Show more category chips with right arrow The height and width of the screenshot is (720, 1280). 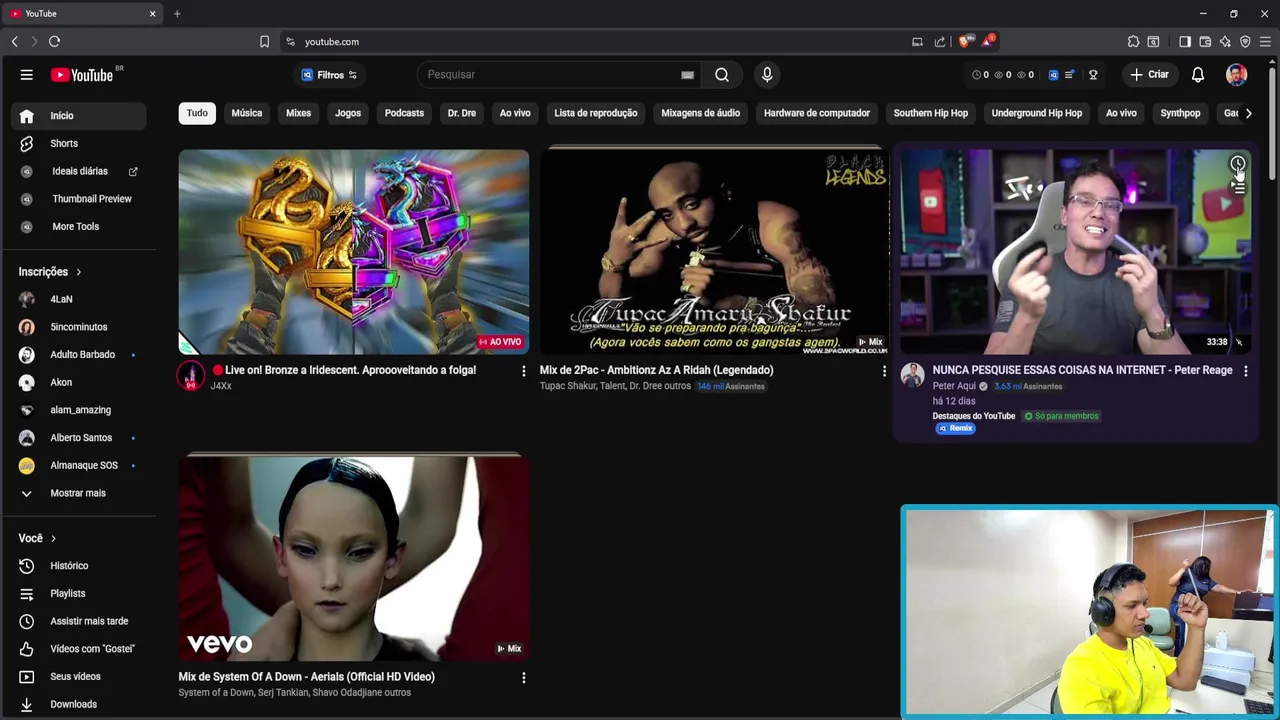coord(1248,113)
